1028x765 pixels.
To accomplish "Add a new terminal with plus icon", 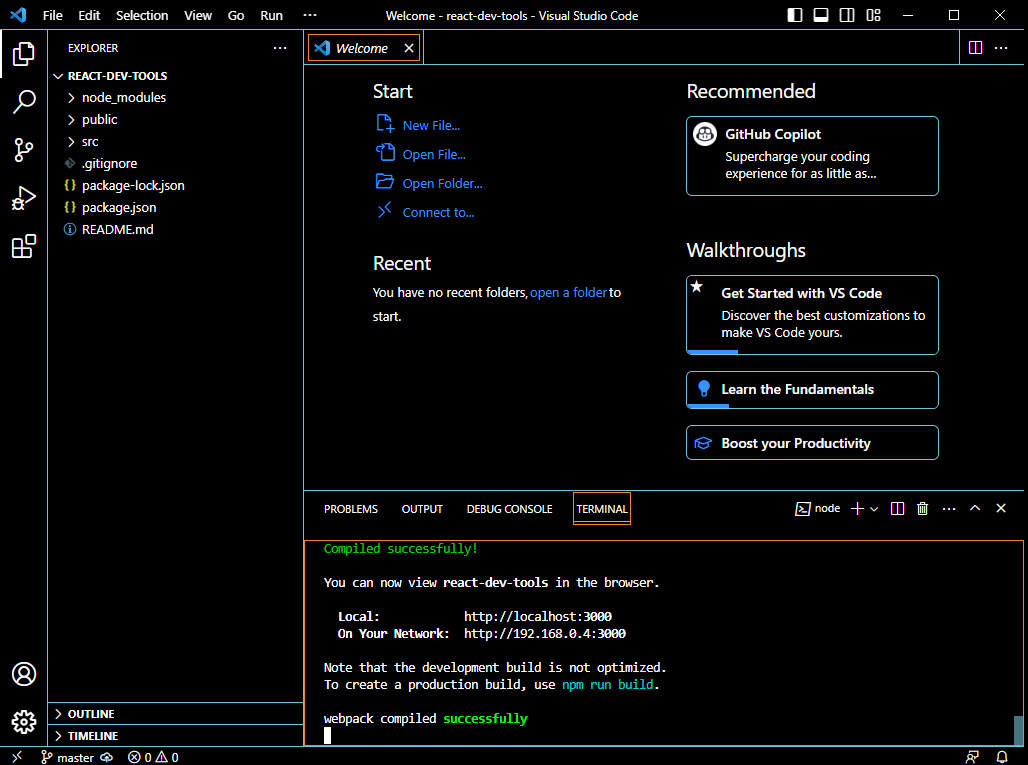I will (x=857, y=509).
